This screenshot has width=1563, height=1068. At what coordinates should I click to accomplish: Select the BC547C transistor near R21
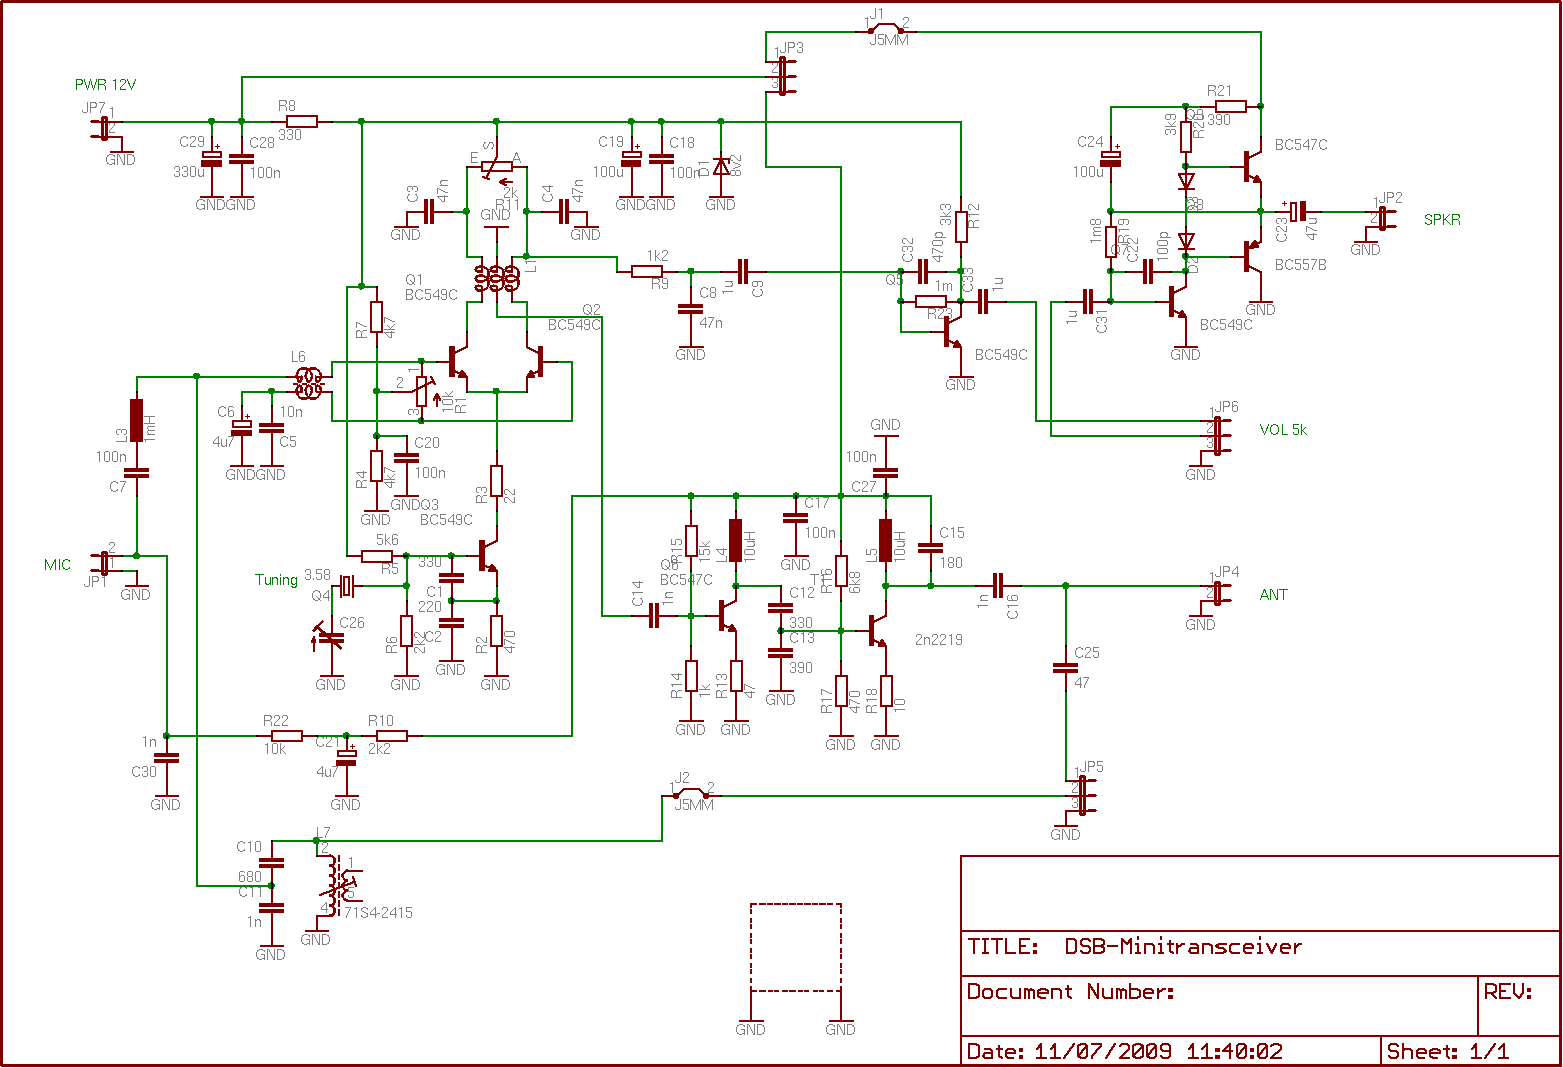pyautogui.click(x=1252, y=167)
